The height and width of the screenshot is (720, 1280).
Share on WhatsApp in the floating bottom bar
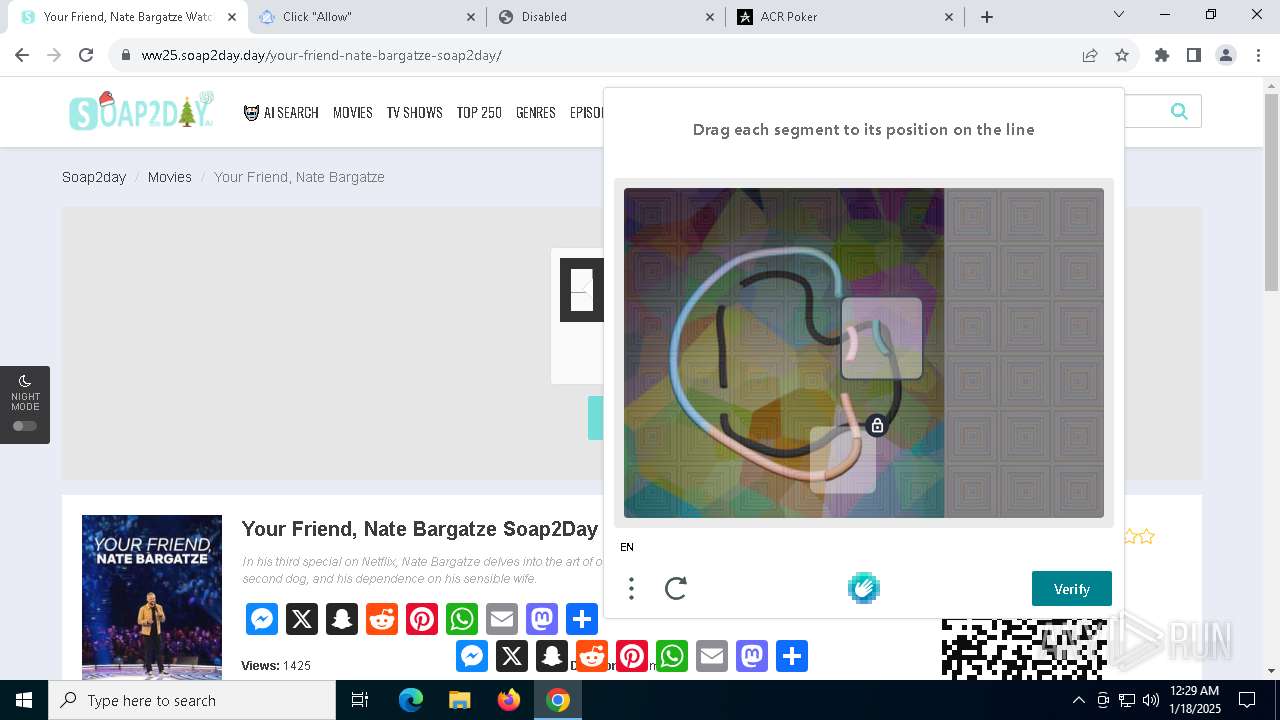pyautogui.click(x=672, y=656)
